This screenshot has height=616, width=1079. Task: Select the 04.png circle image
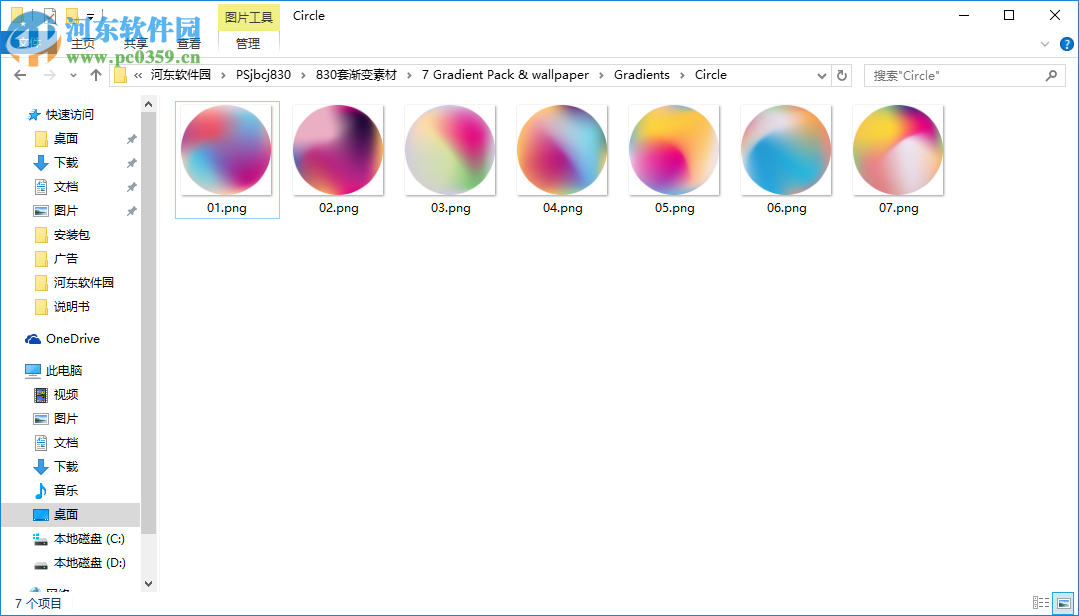[562, 150]
